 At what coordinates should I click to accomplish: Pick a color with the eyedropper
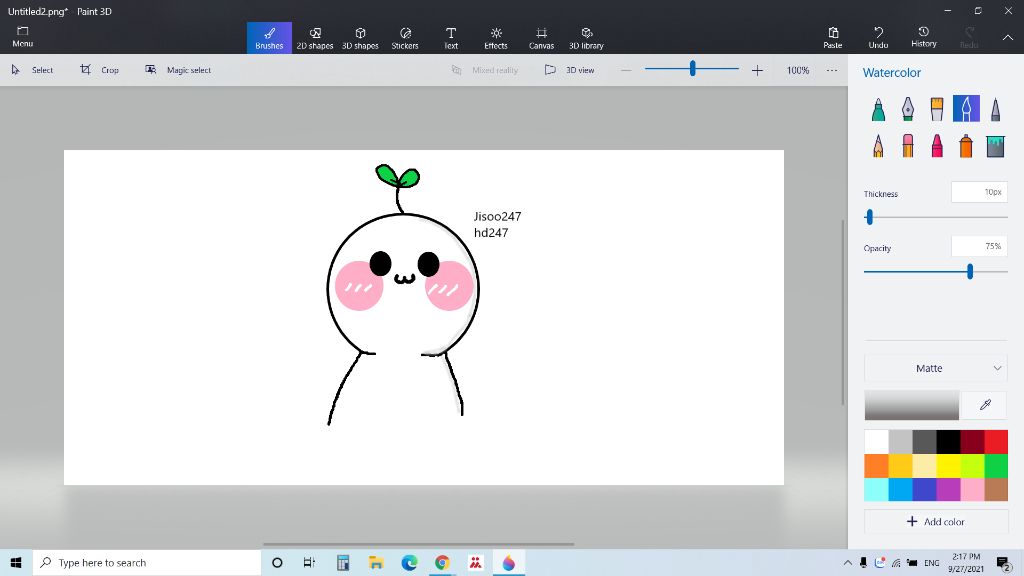coord(985,405)
